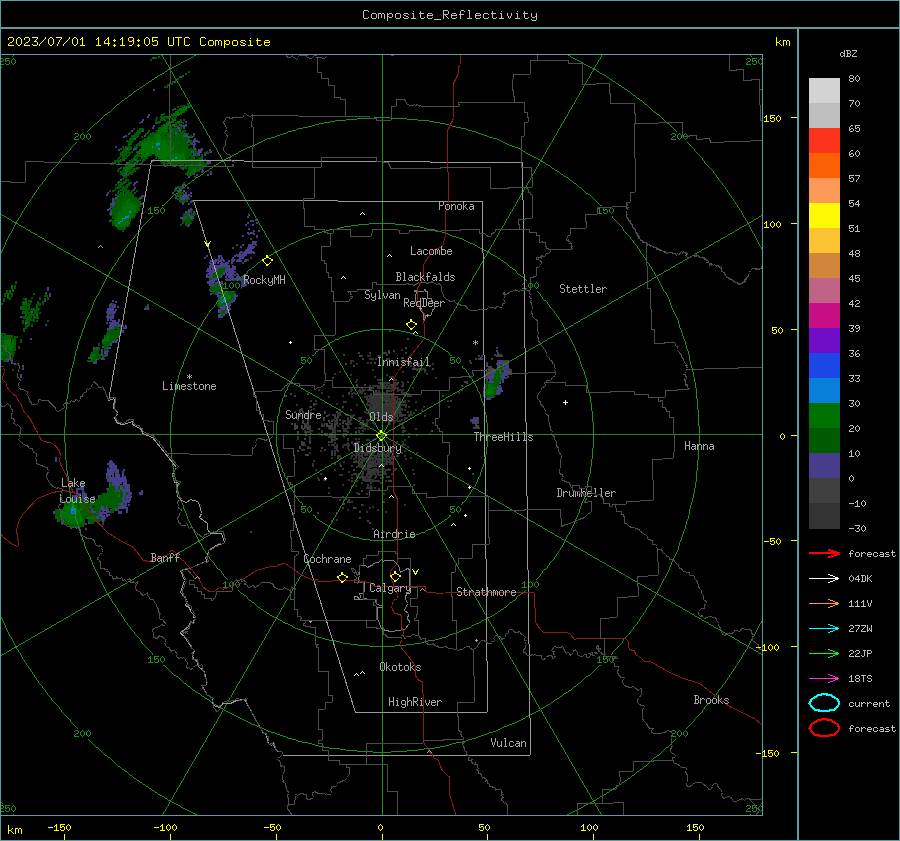
Task: Click the cyan 27ZW arrow icon
Action: pos(824,629)
